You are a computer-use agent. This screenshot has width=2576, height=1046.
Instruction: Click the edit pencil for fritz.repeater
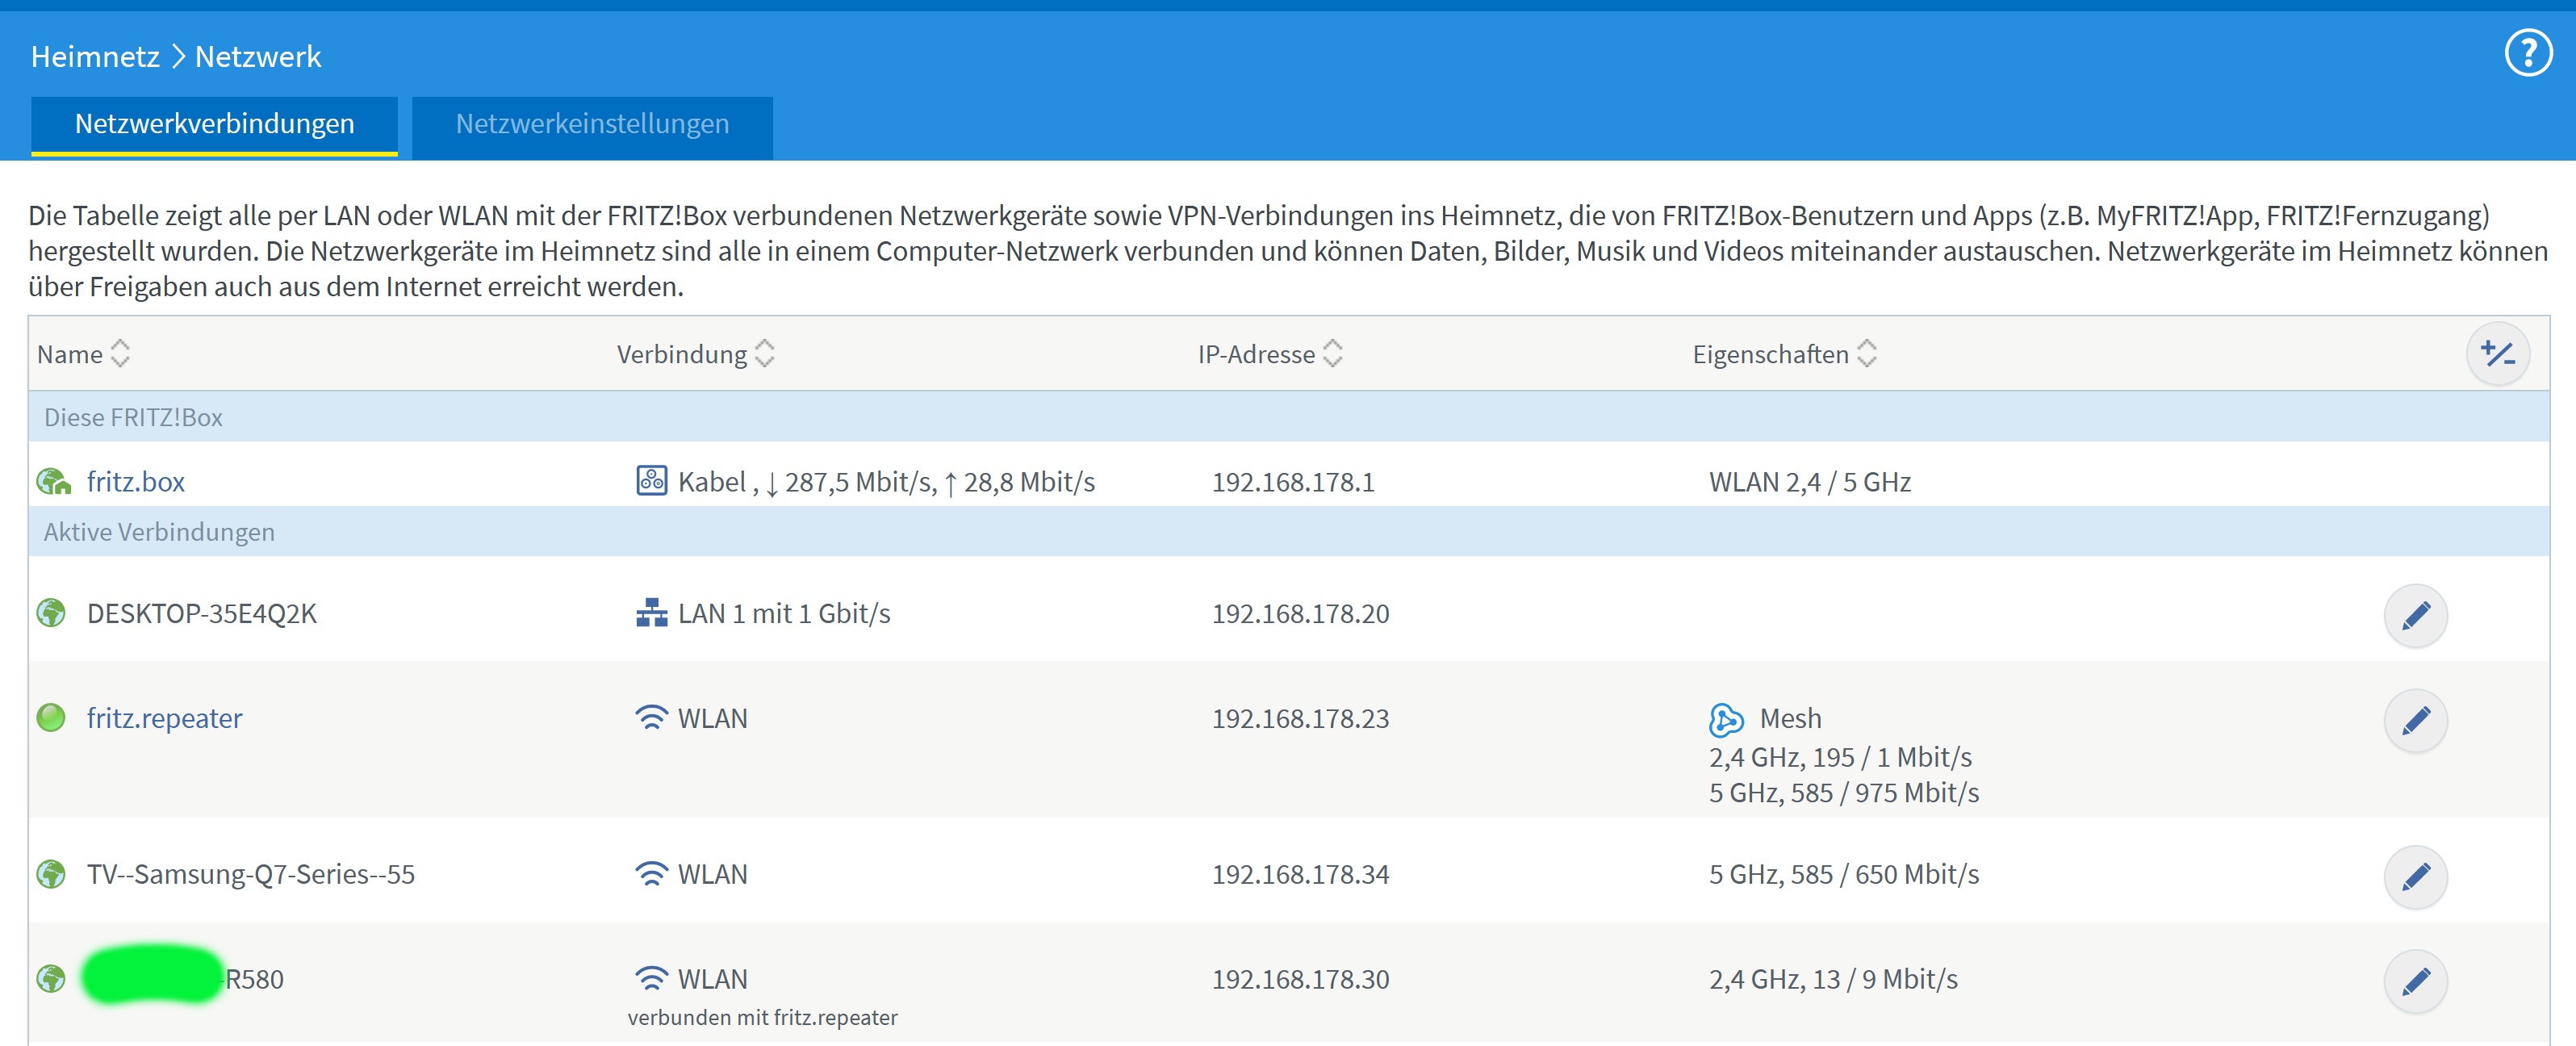click(2415, 720)
